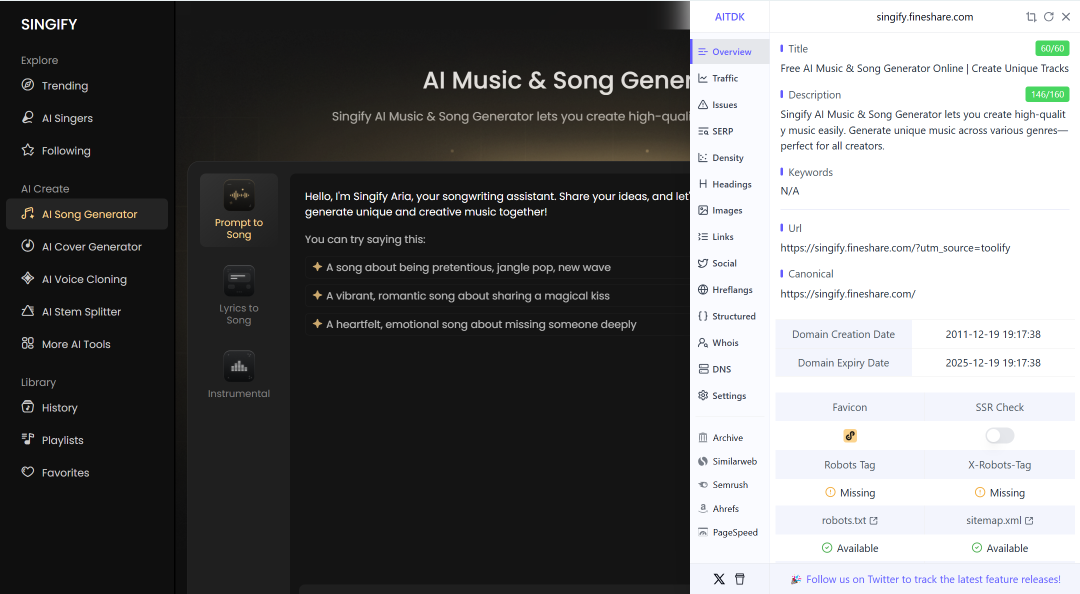Image resolution: width=1080 pixels, height=594 pixels.
Task: Click the 146/160 description length badge
Action: (x=1047, y=94)
